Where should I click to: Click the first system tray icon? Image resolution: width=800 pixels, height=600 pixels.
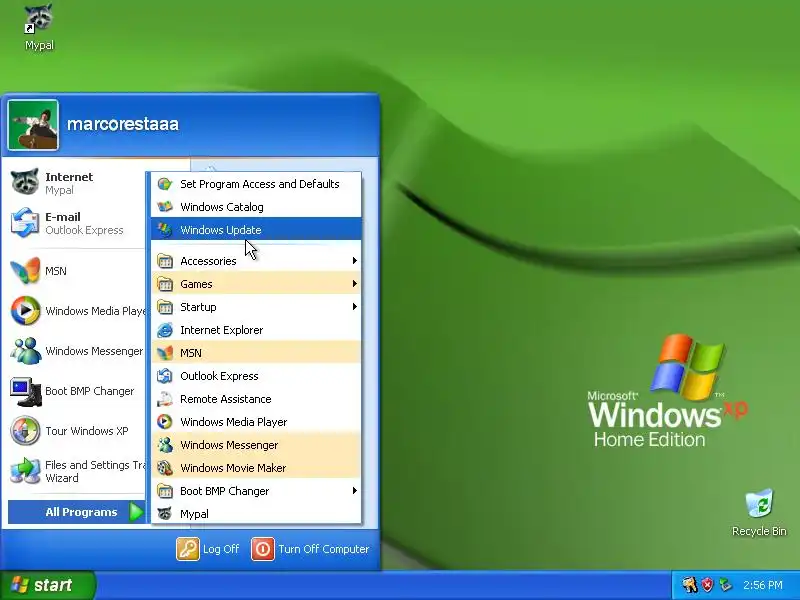pos(690,585)
